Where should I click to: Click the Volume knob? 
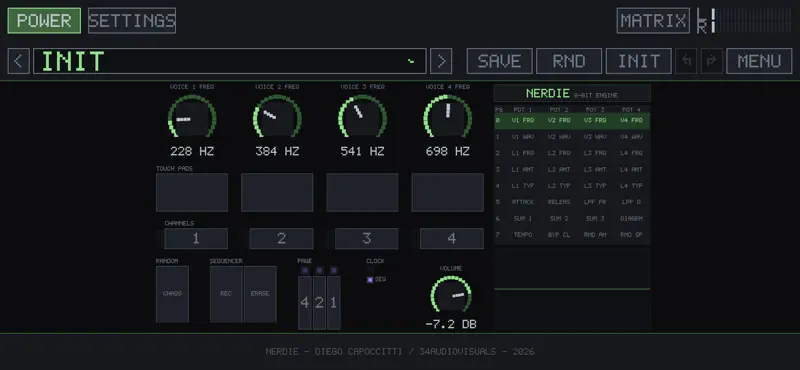(x=451, y=295)
